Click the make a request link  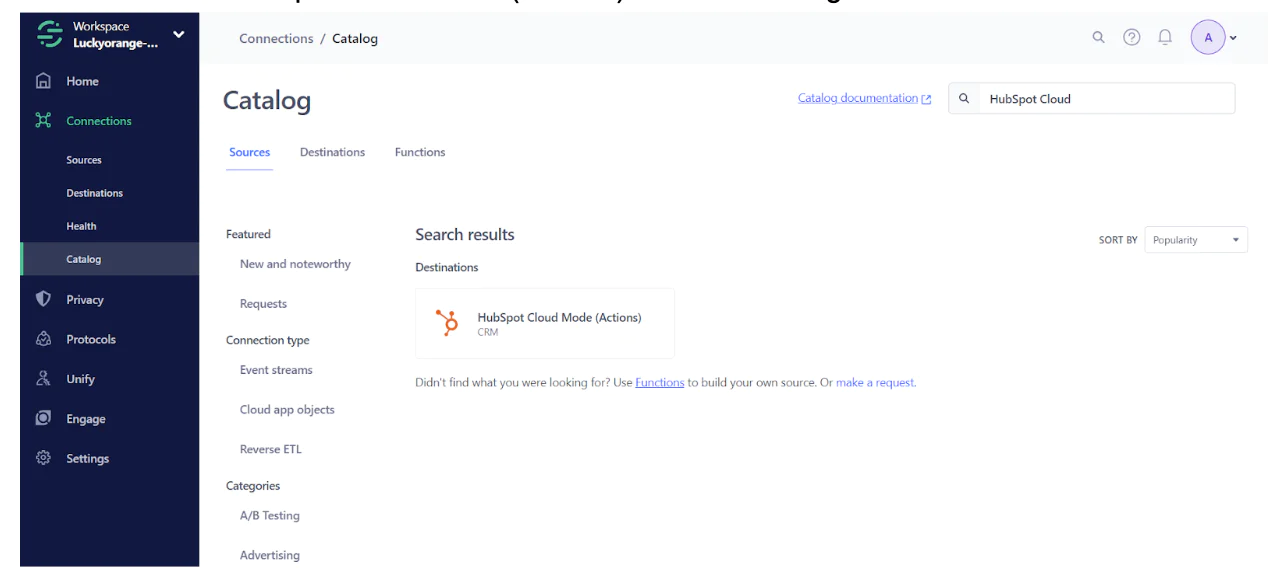[x=875, y=382]
